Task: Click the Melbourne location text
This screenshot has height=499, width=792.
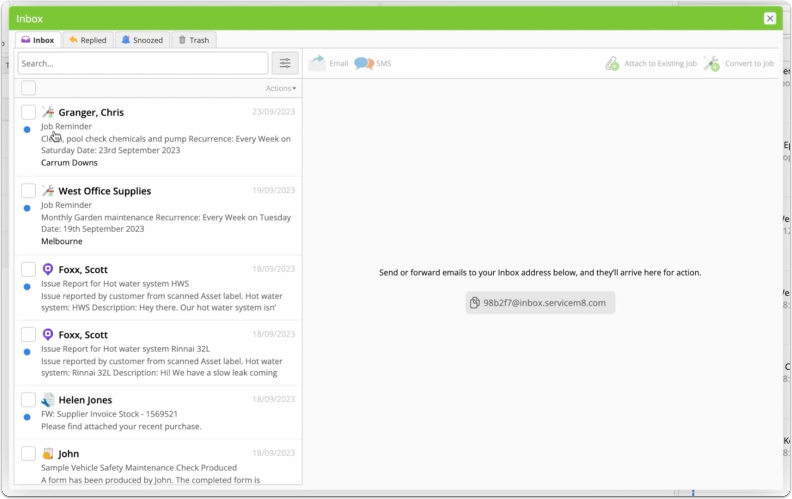Action: pyautogui.click(x=62, y=241)
